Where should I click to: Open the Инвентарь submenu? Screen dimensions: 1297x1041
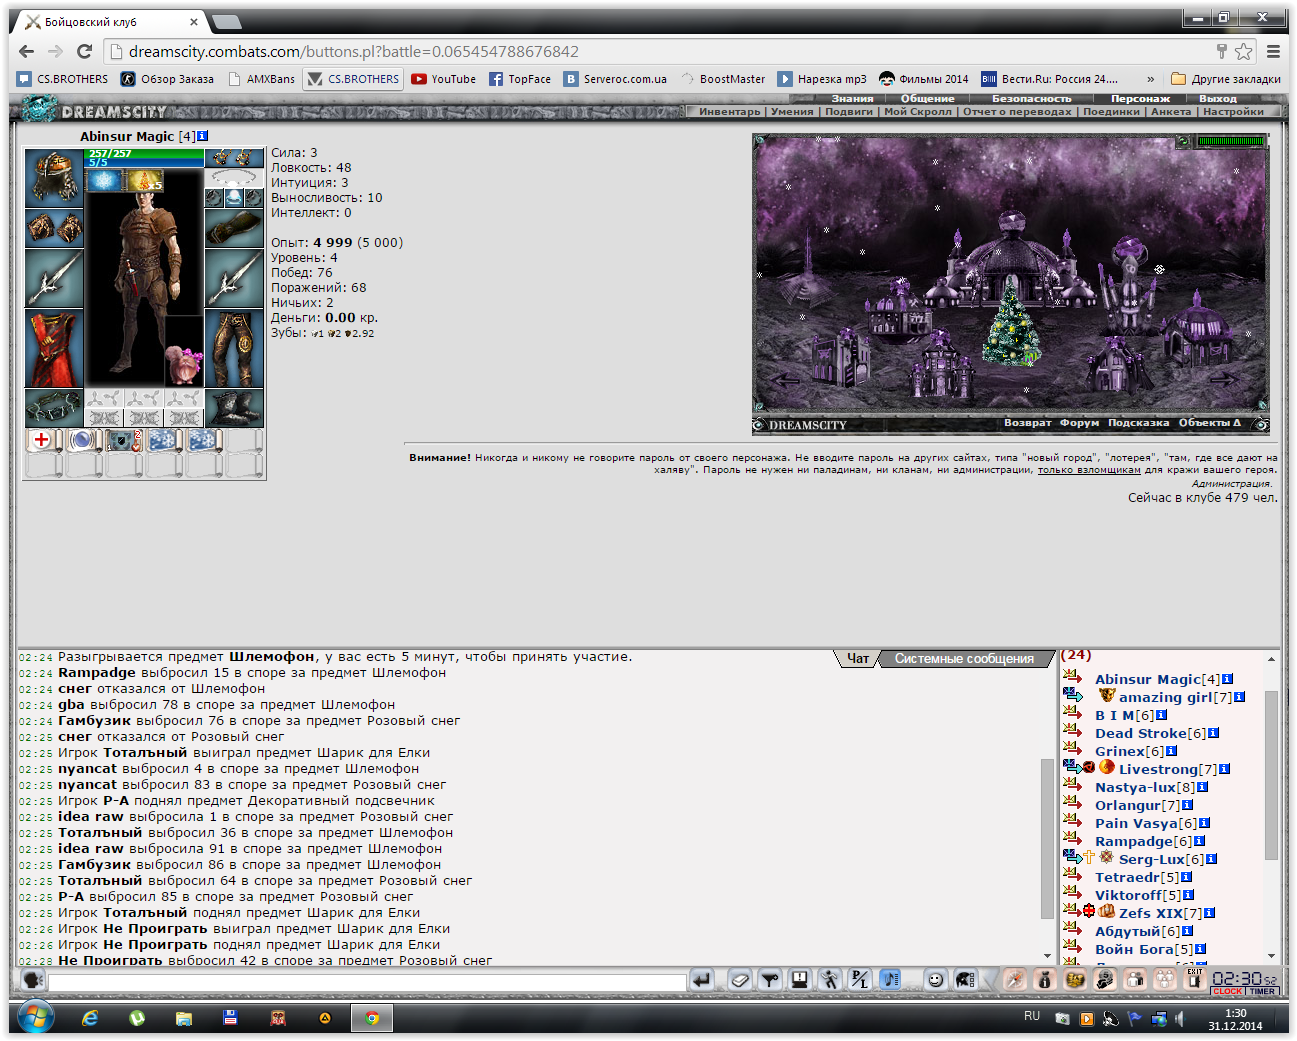click(x=729, y=112)
